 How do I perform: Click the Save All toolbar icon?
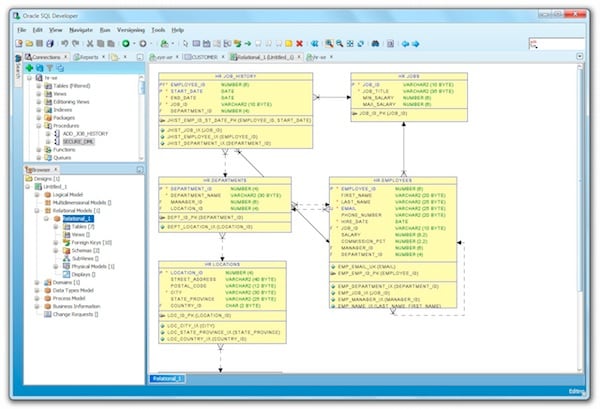tap(50, 44)
